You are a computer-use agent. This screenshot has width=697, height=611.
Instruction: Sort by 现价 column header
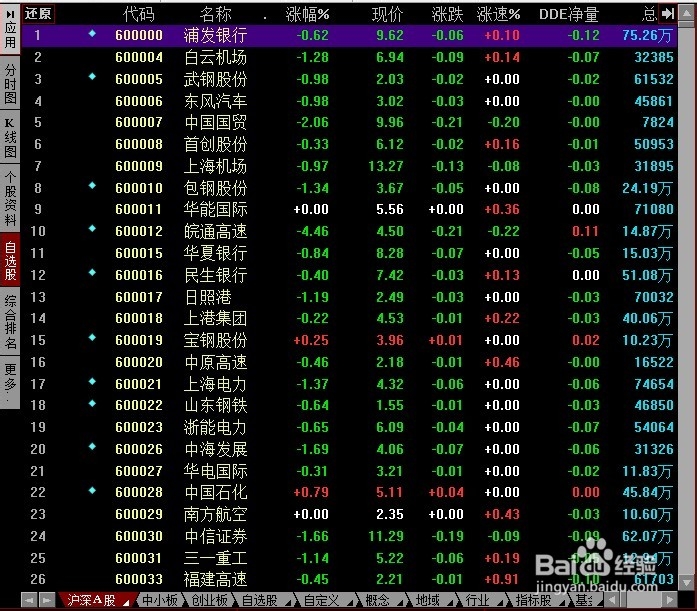(388, 15)
